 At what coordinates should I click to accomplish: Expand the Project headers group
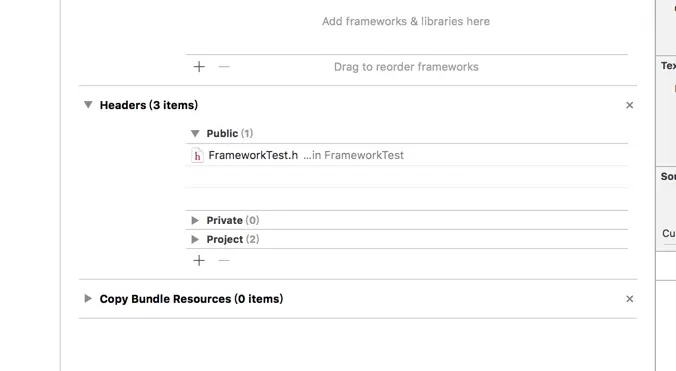click(195, 239)
